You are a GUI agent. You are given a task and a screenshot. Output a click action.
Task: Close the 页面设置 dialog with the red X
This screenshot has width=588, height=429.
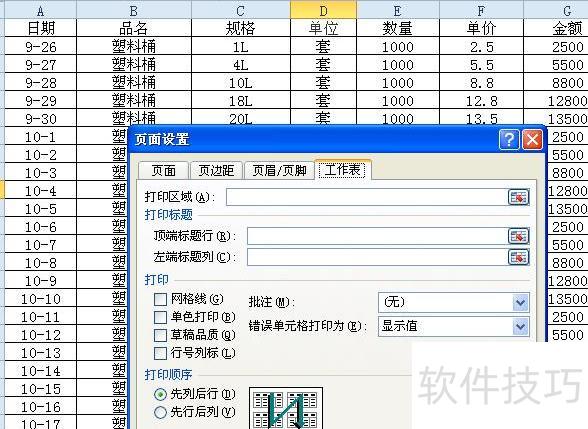(532, 140)
